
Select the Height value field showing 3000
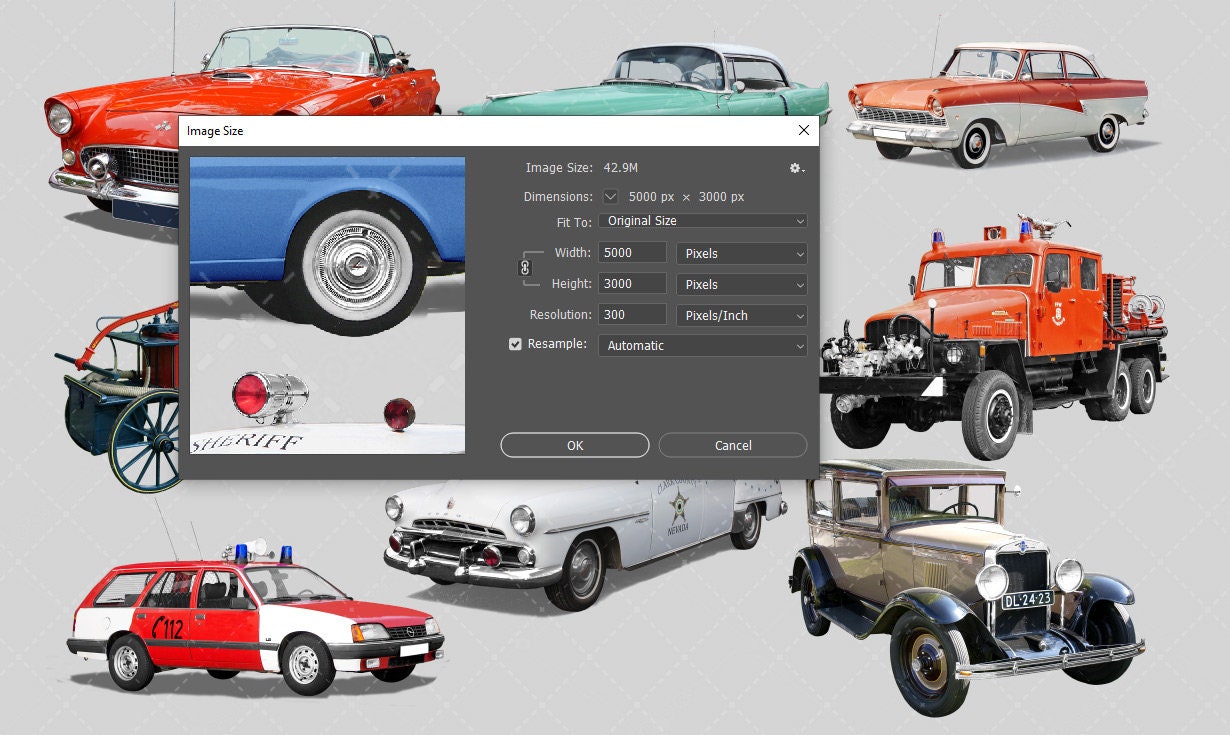pos(632,283)
